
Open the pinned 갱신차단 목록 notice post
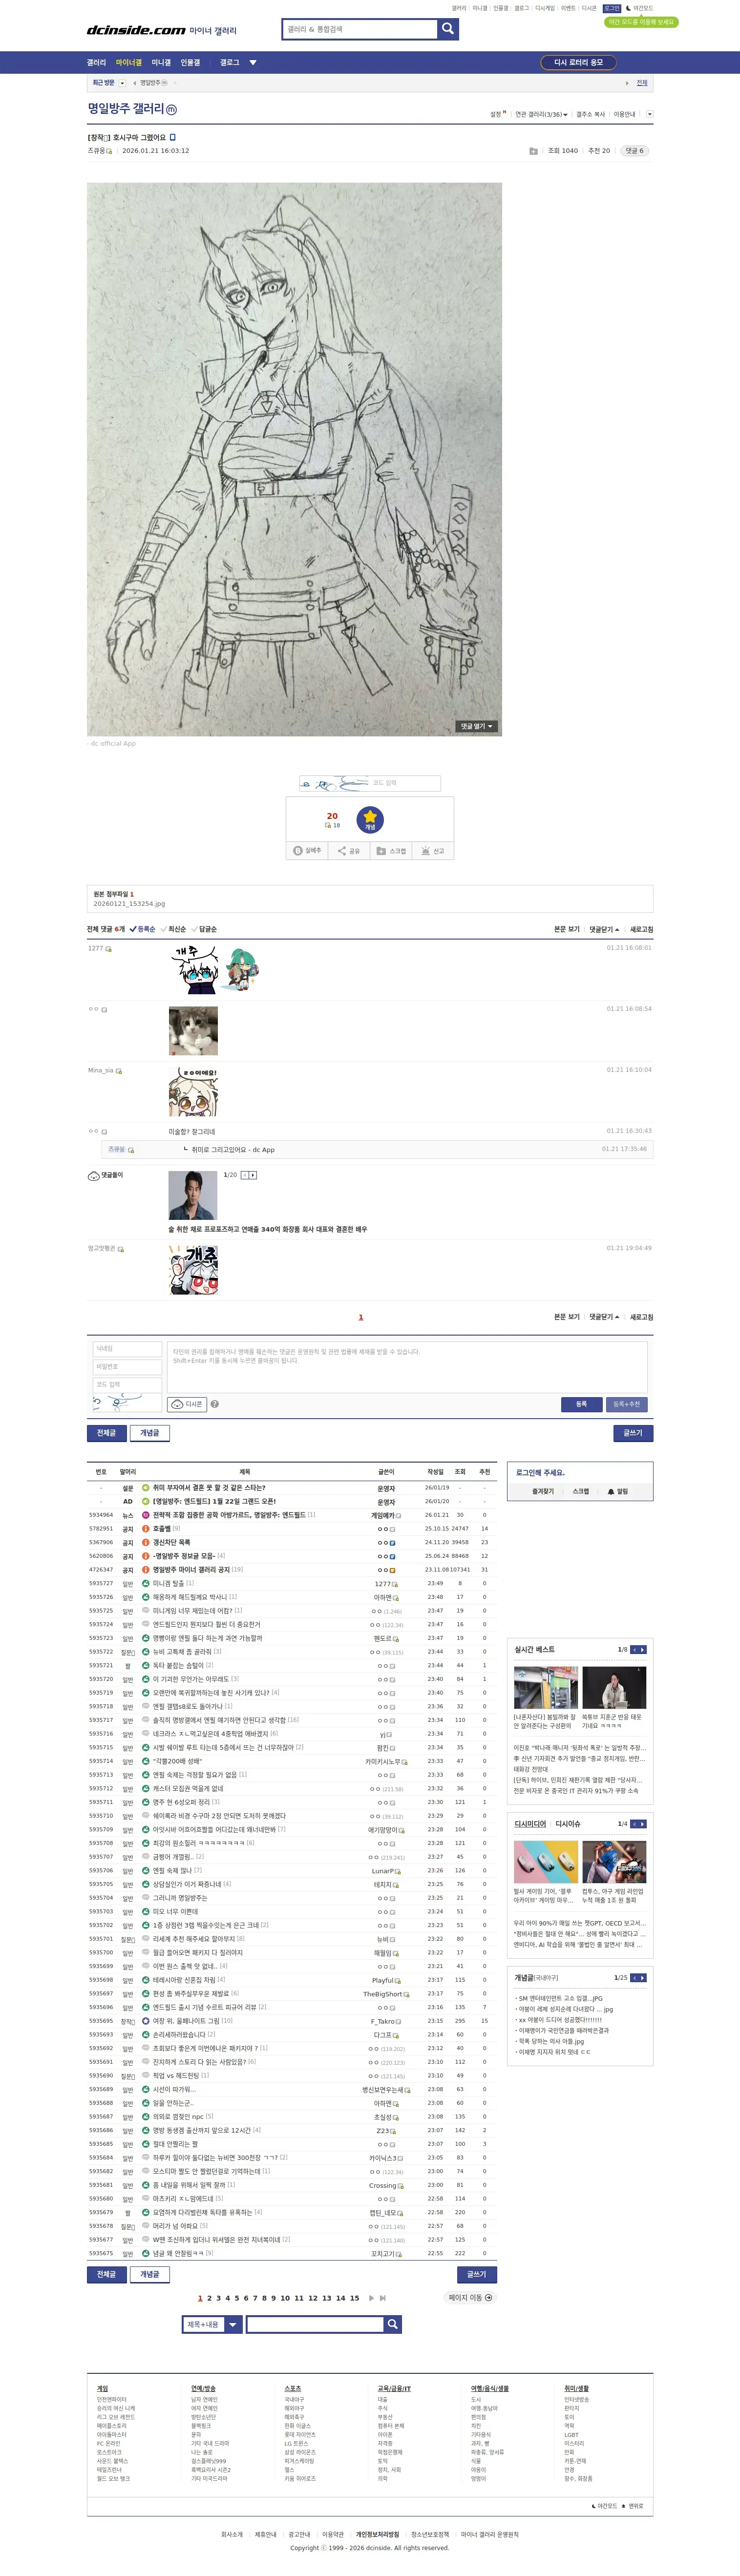coord(172,1542)
